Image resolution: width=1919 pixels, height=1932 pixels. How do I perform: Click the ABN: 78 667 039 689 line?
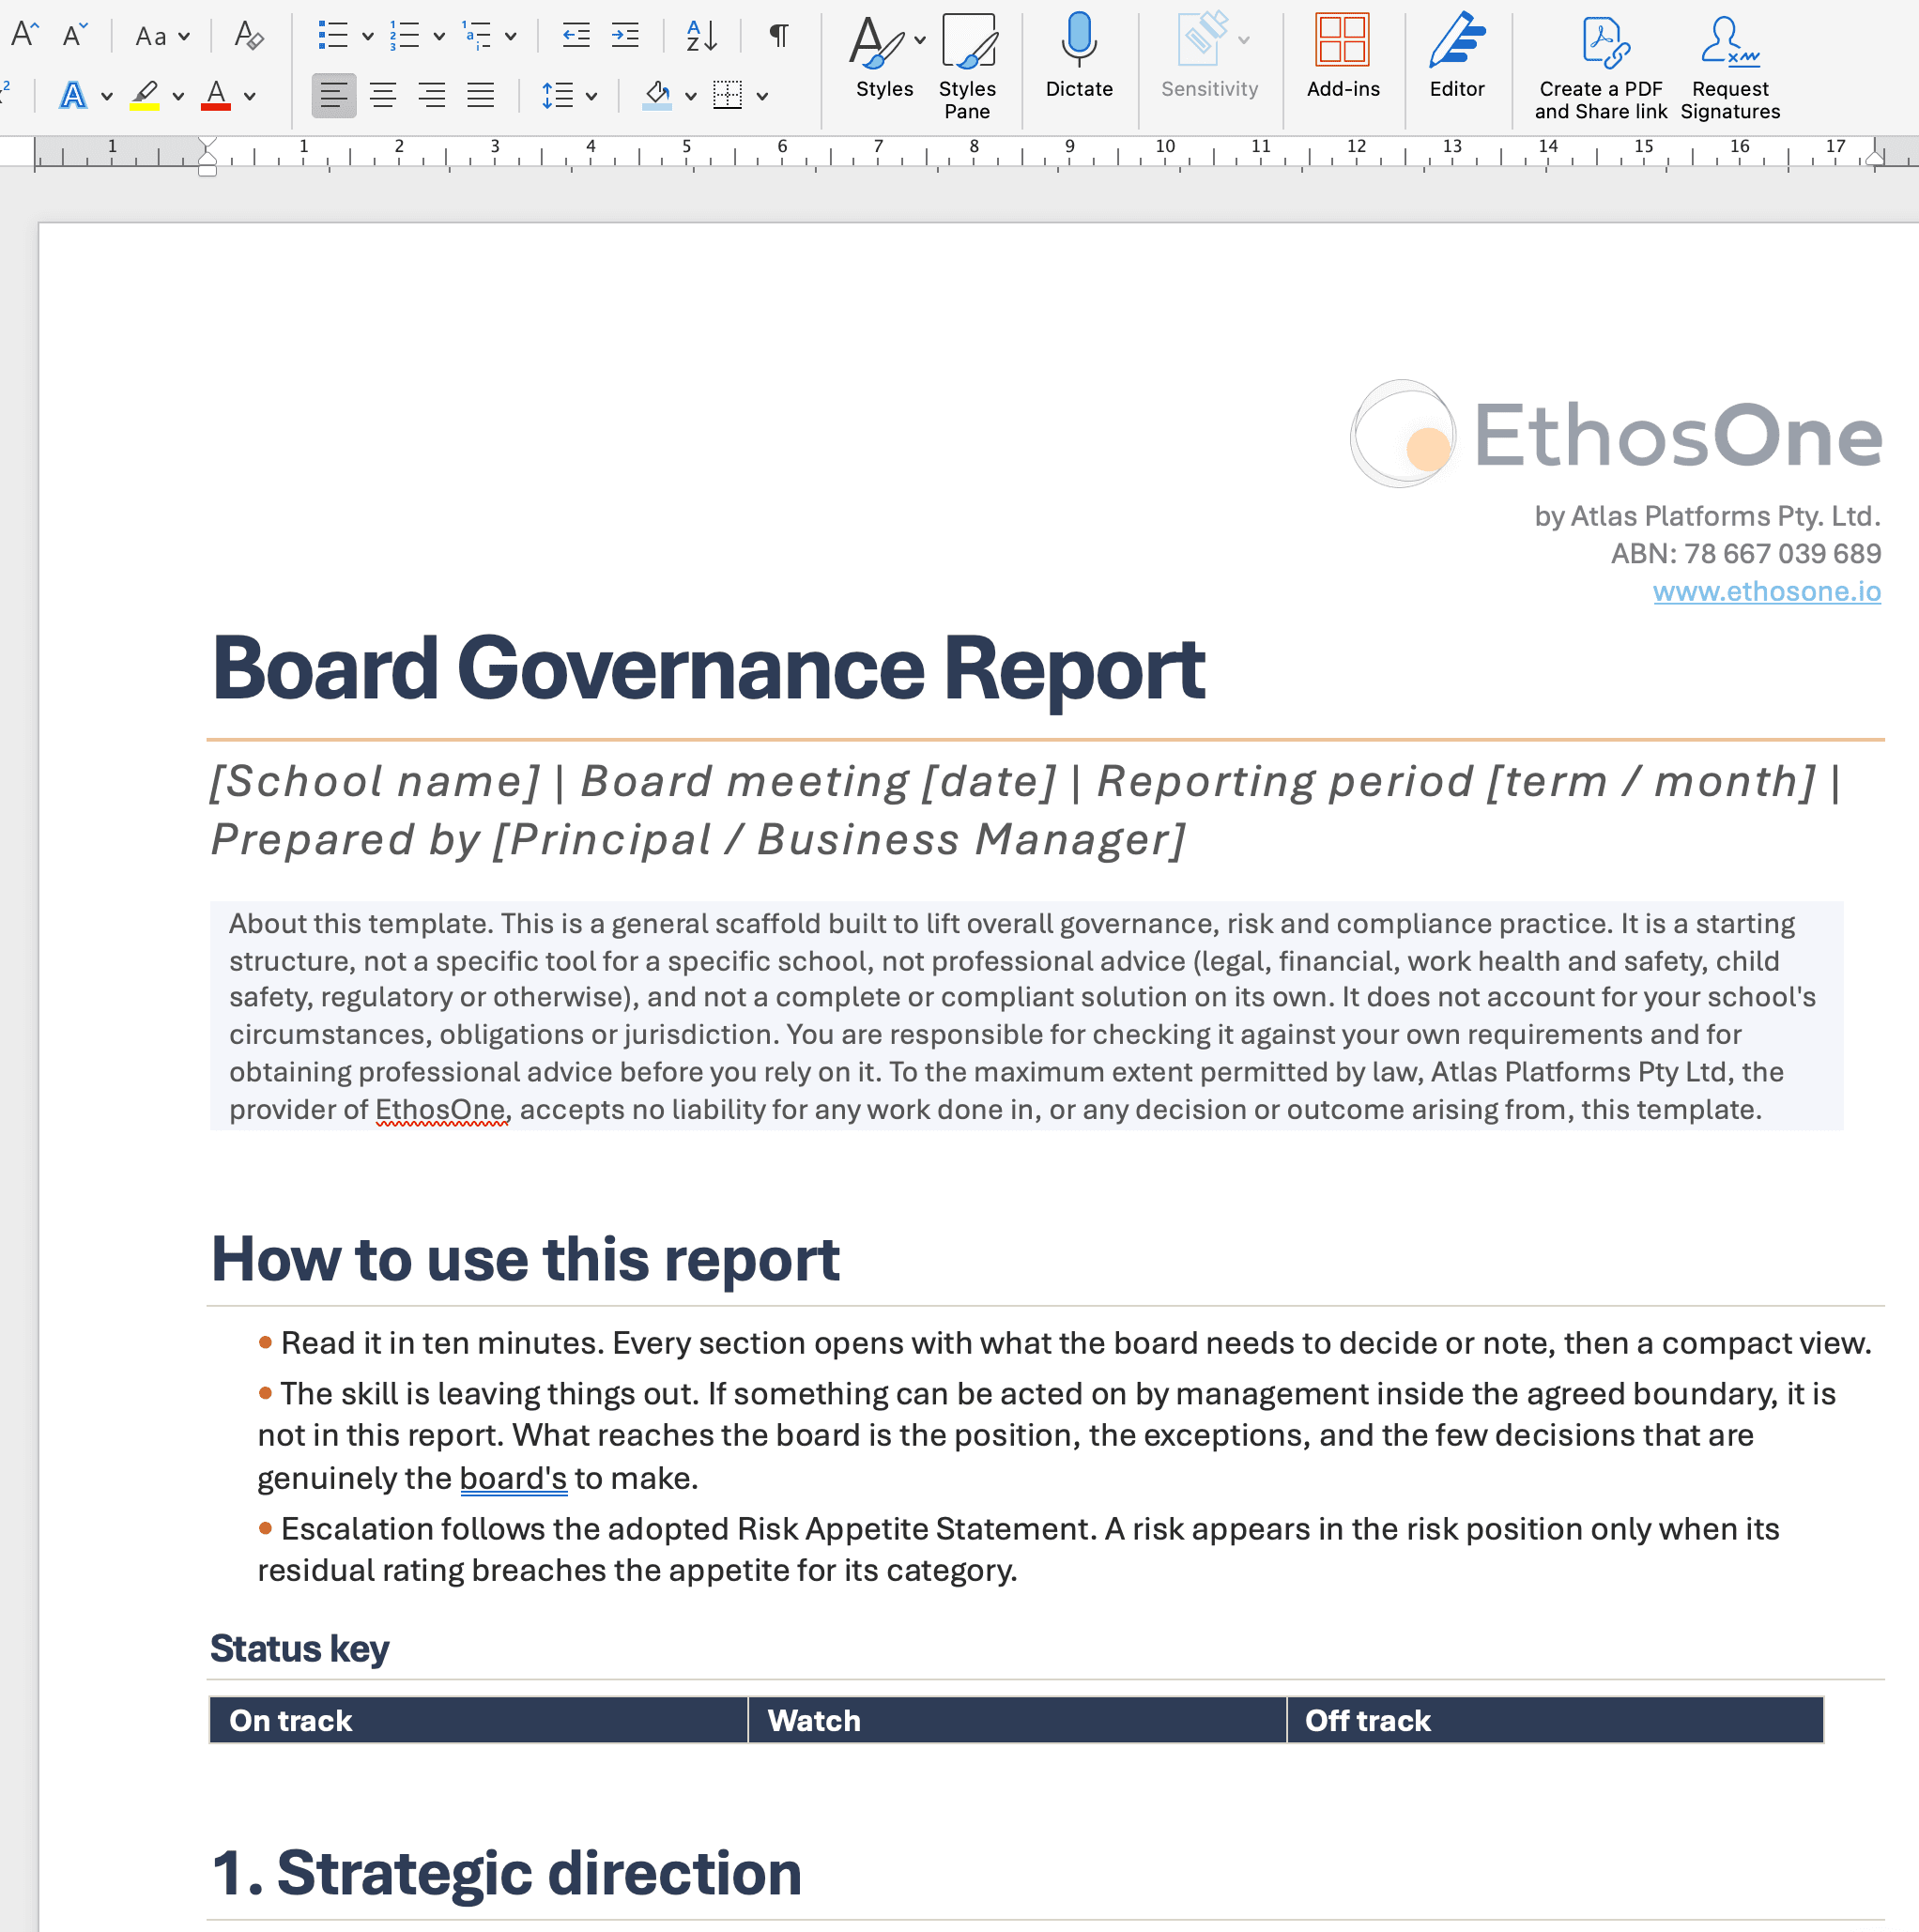1745,553
